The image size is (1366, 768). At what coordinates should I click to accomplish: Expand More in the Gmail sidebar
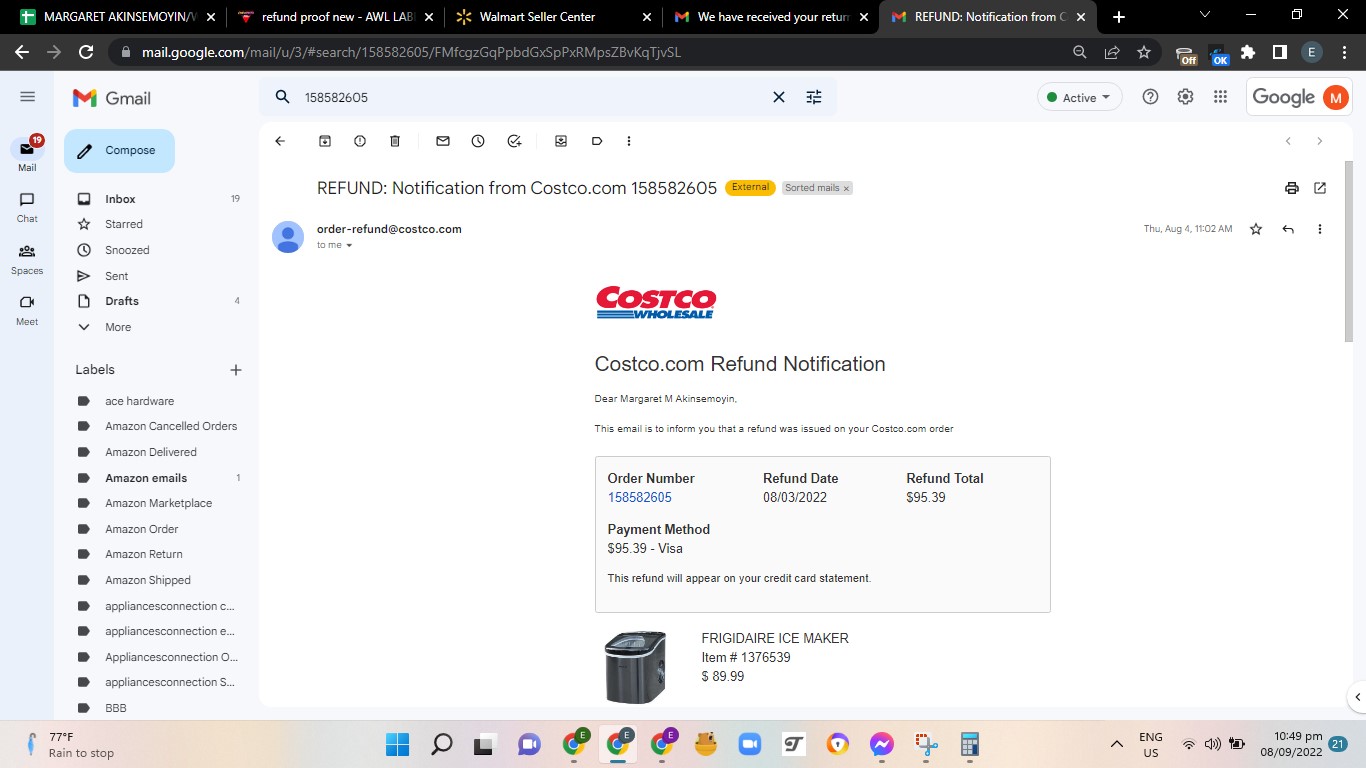click(118, 327)
